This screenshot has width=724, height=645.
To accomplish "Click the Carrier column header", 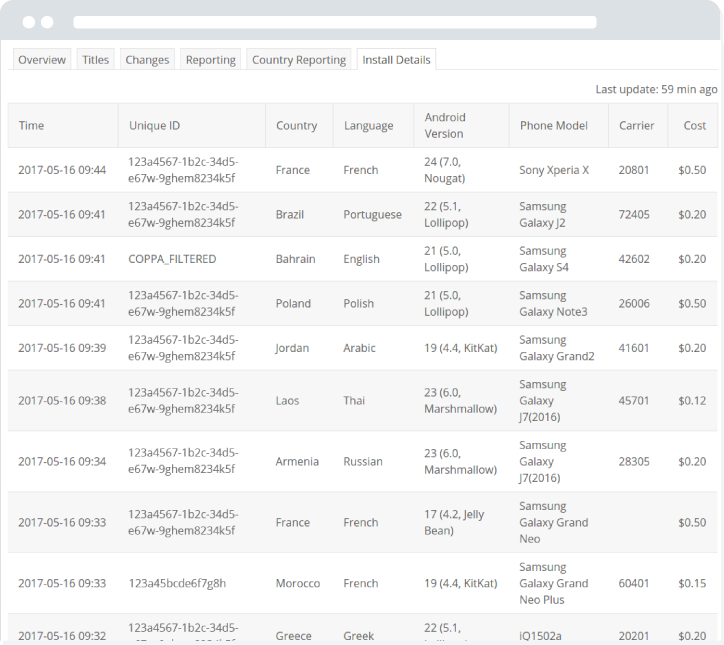I will tap(636, 126).
